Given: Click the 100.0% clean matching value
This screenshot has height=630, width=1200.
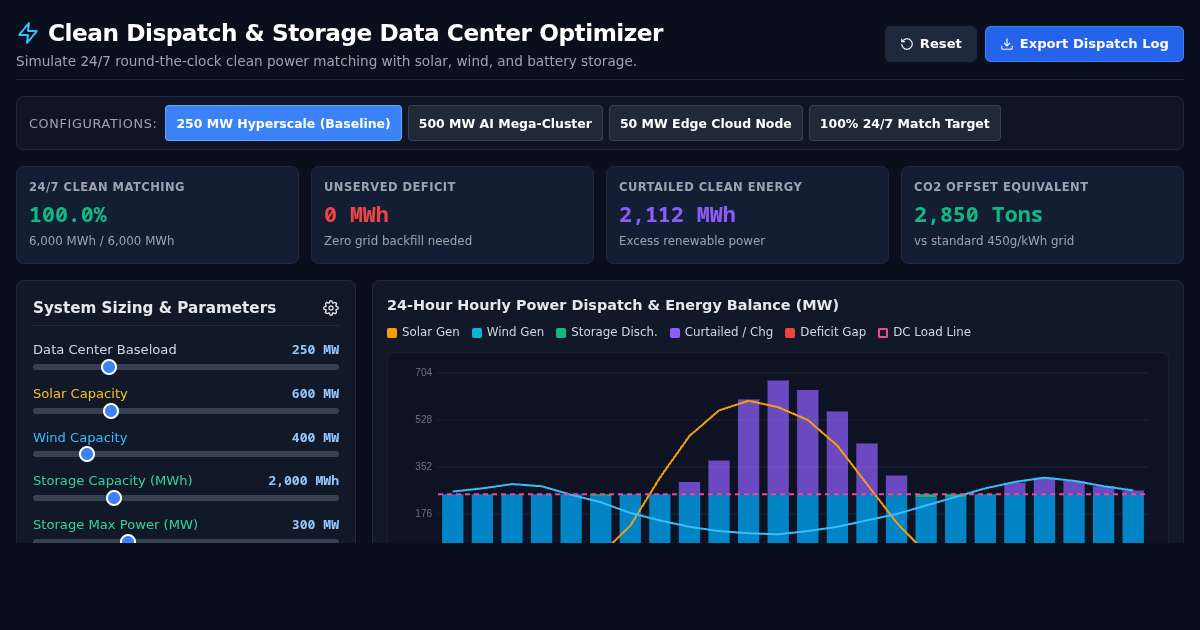Looking at the screenshot, I should pos(68,215).
